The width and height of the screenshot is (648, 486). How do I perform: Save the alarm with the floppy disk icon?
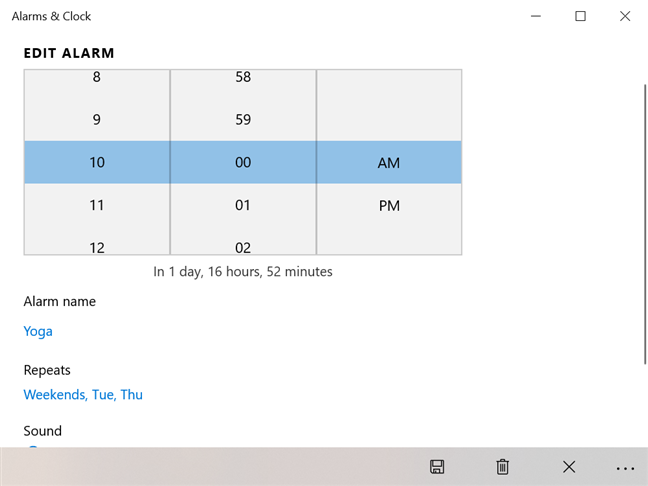(437, 467)
